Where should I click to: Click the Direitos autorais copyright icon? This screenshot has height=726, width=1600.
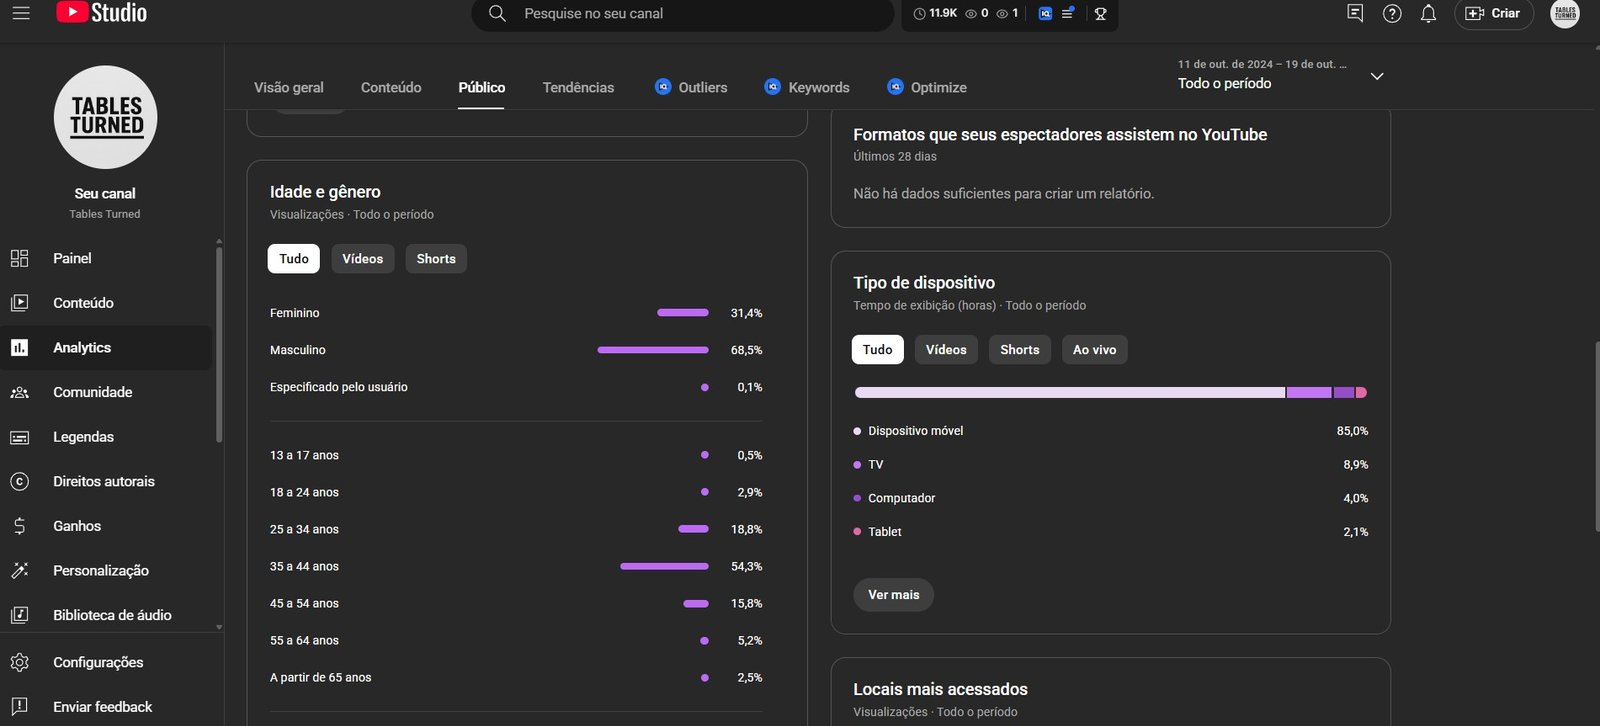(x=19, y=481)
